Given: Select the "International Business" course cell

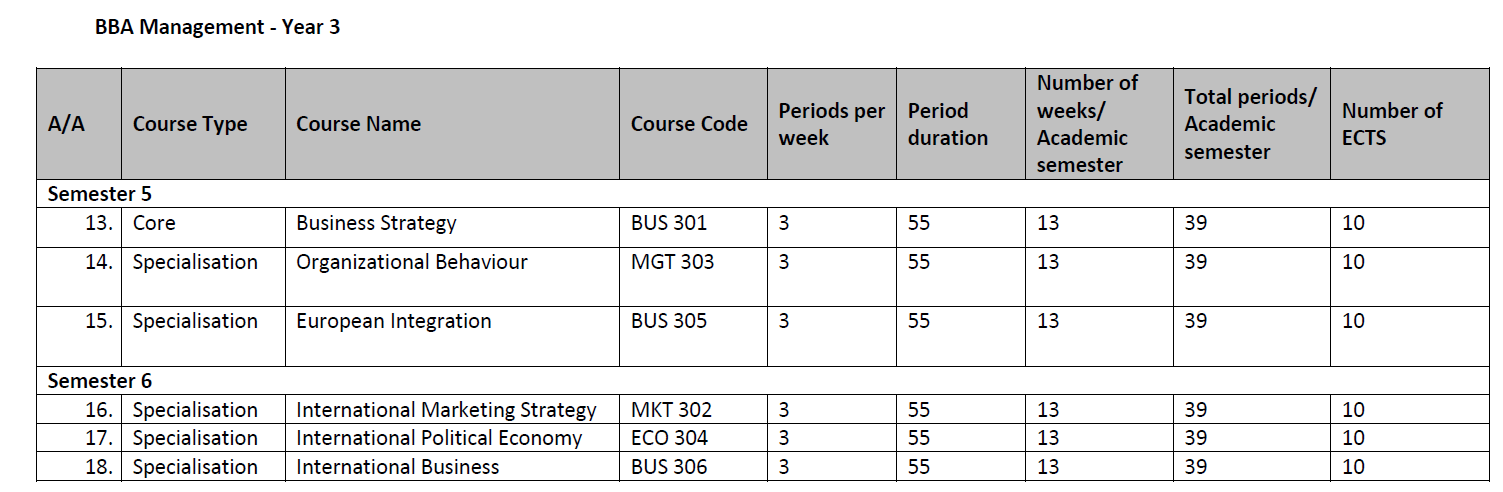Looking at the screenshot, I should (x=397, y=467).
